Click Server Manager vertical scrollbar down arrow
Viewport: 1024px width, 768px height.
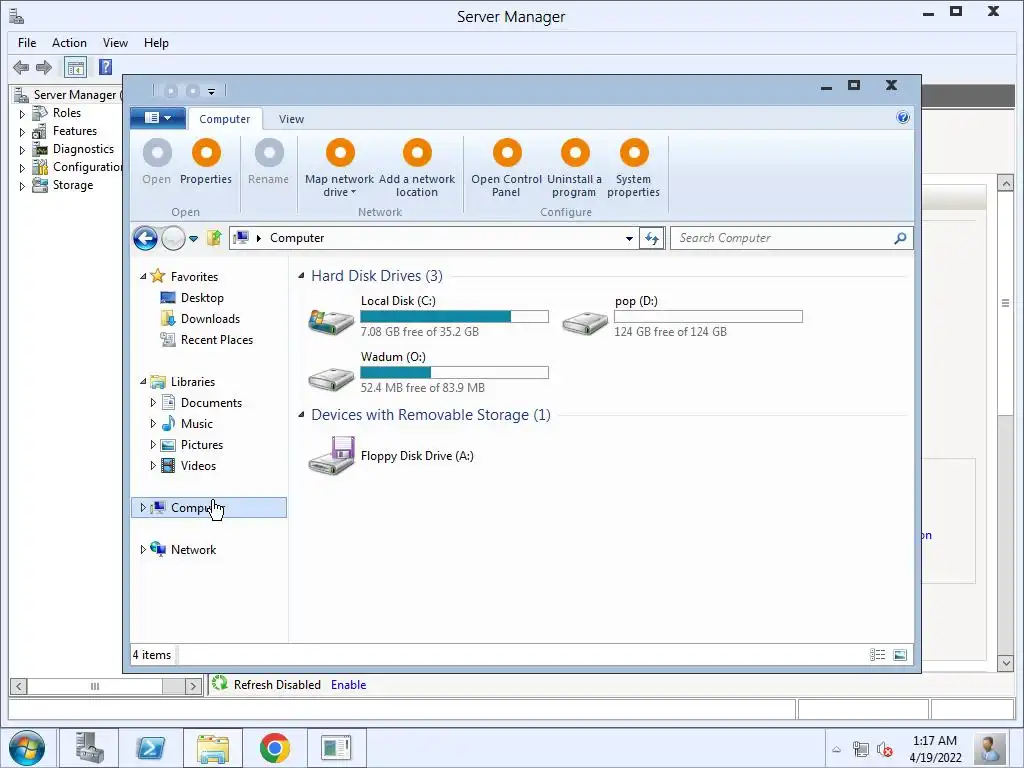(x=1006, y=663)
